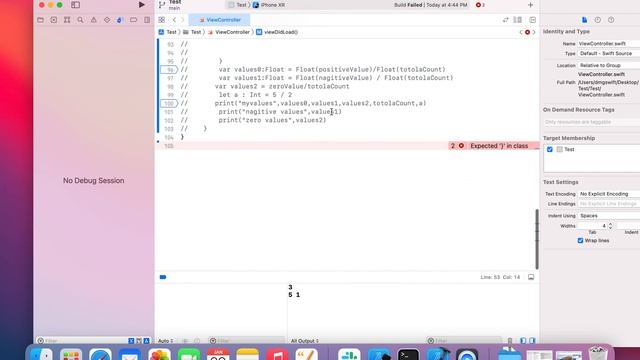Image resolution: width=640 pixels, height=360 pixels.
Task: Select the Debug navigator icon
Action: (x=120, y=20)
